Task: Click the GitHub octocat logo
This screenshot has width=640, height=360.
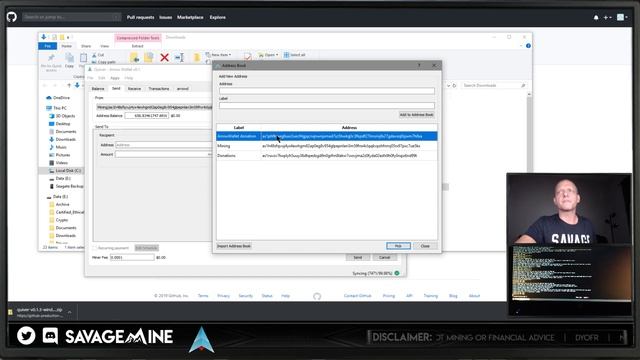Action: pos(12,17)
